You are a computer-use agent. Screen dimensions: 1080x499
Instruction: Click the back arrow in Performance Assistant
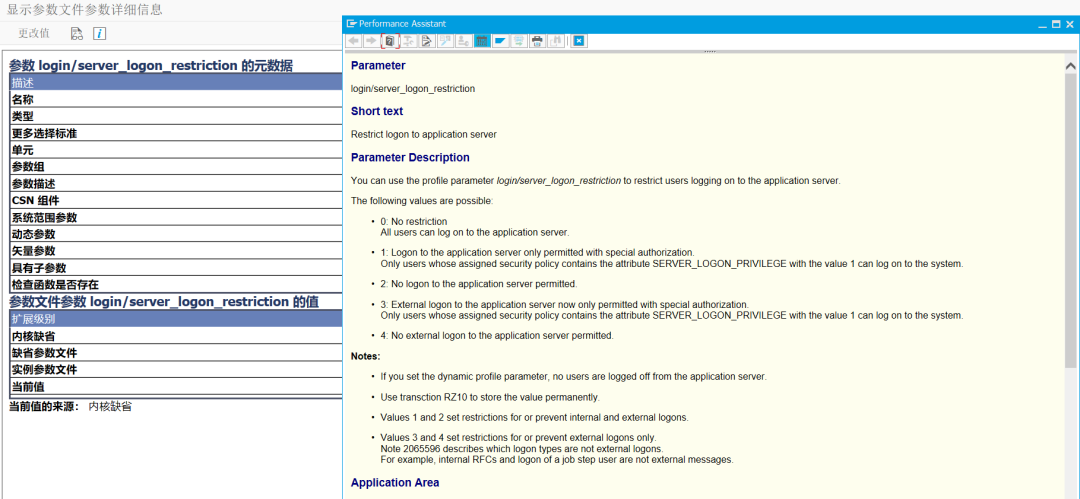(353, 41)
